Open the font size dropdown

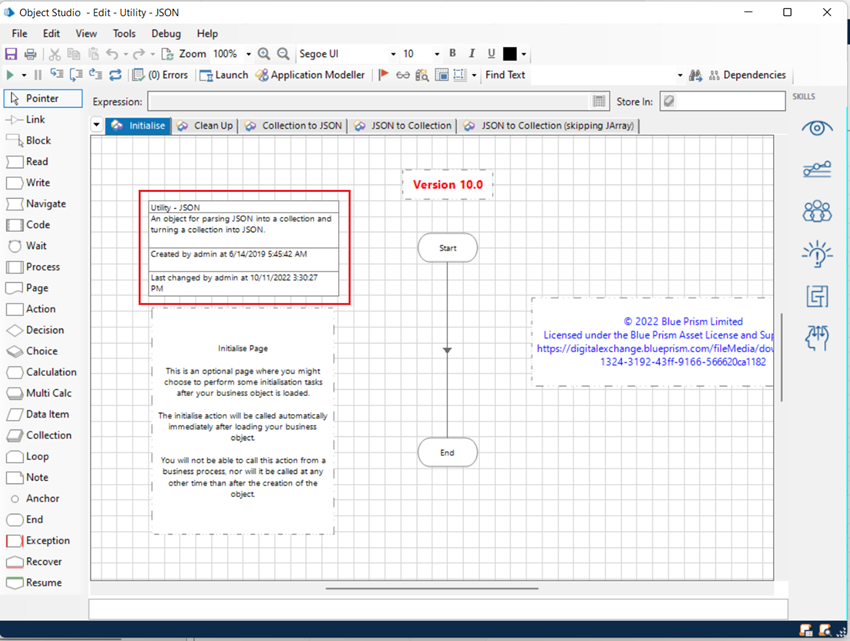[436, 54]
